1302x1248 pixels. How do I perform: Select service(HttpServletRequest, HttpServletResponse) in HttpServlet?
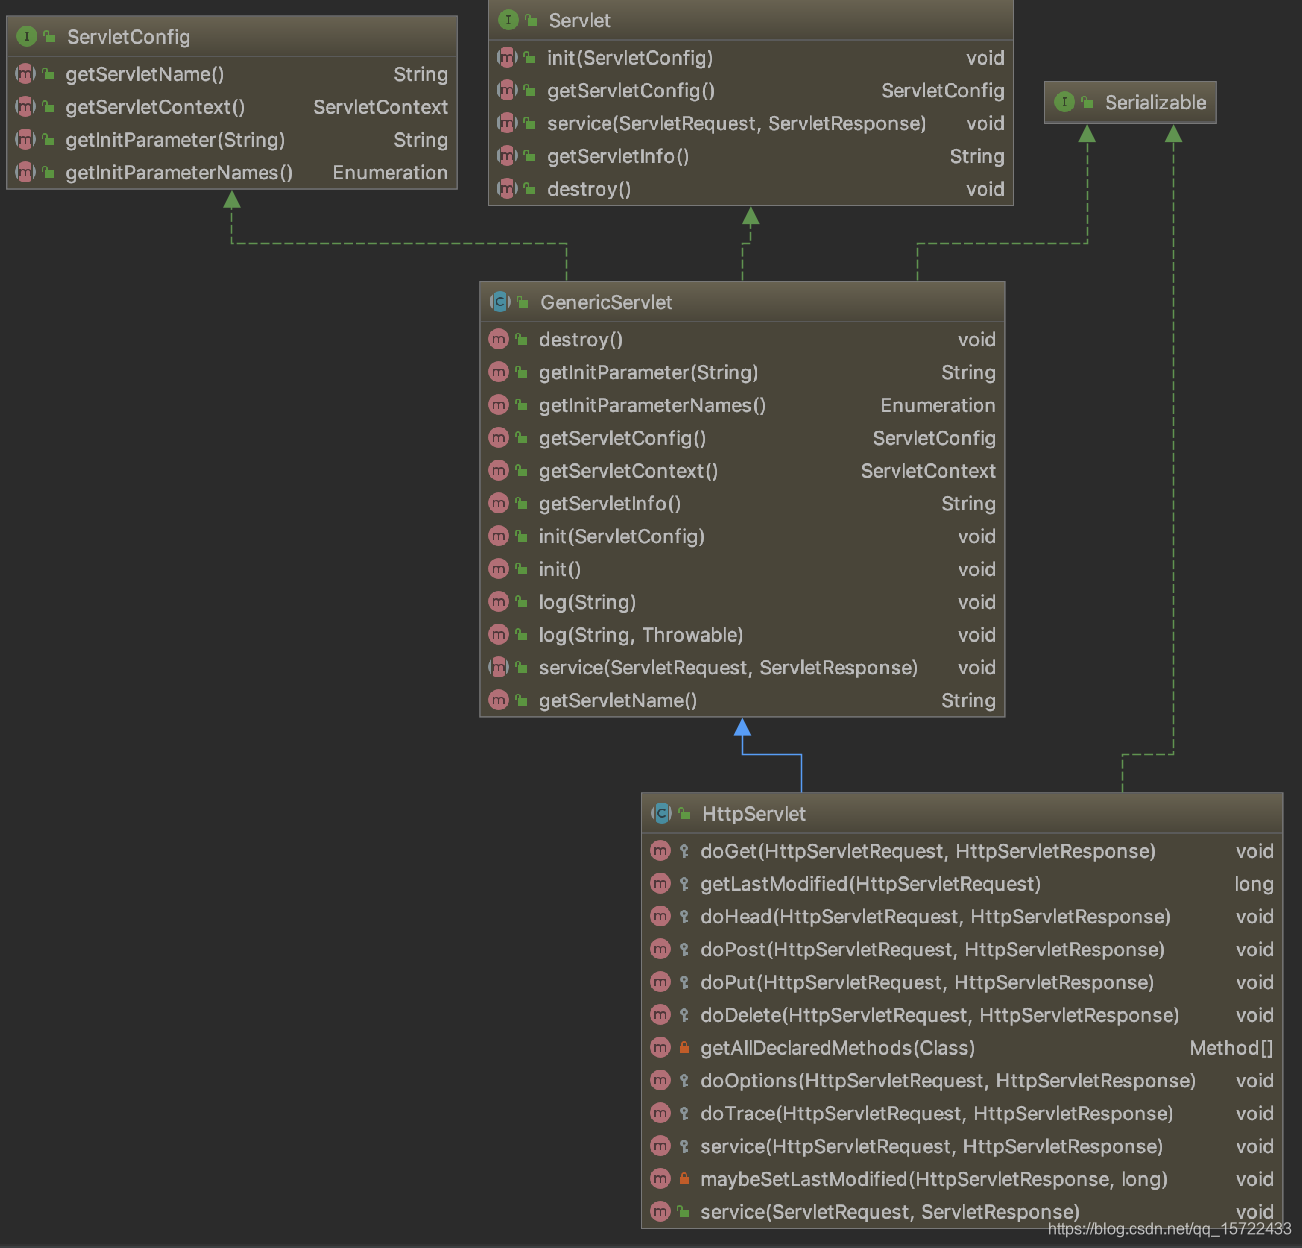click(x=931, y=1147)
